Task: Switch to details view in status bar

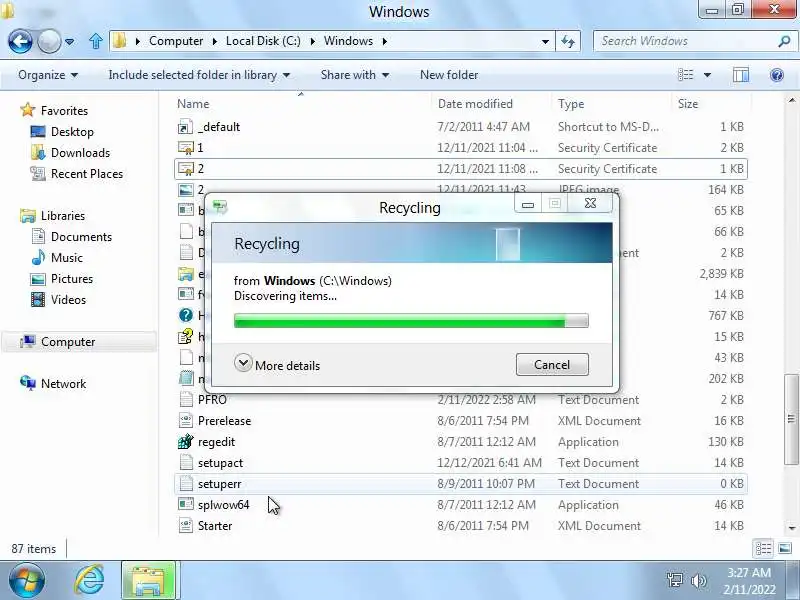Action: (763, 548)
